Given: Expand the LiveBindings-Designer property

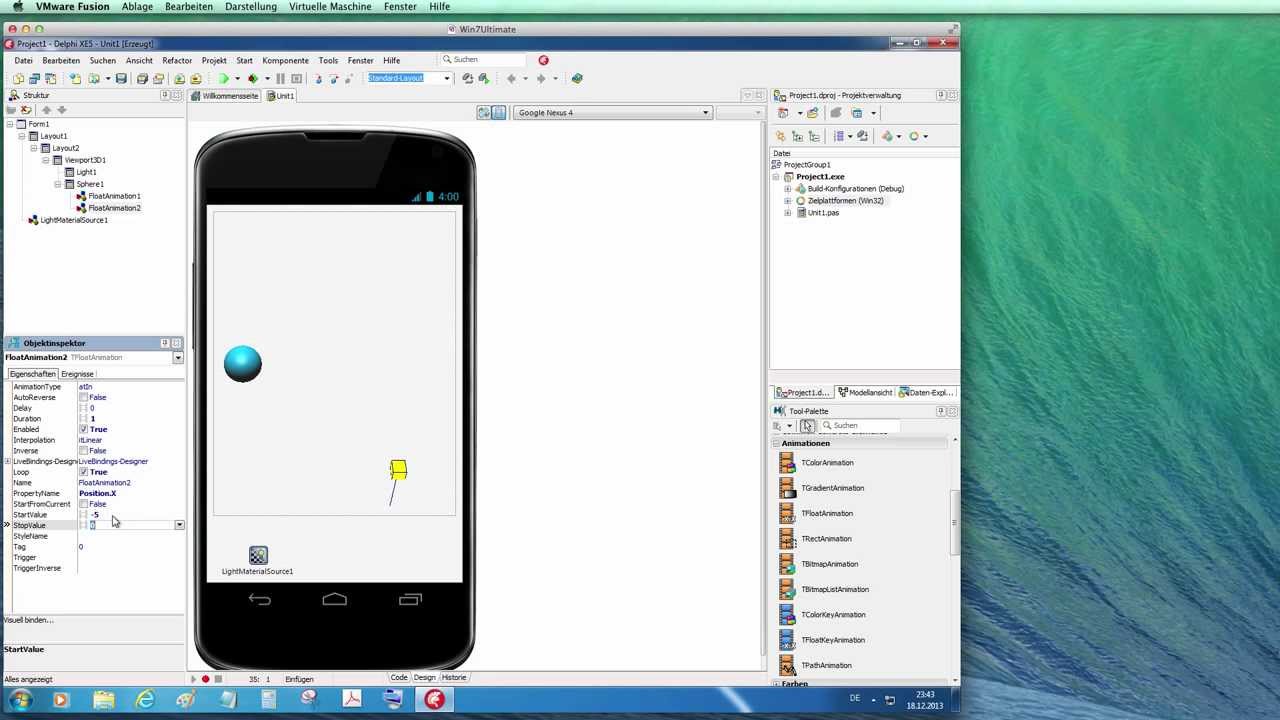Looking at the screenshot, I should point(8,462).
